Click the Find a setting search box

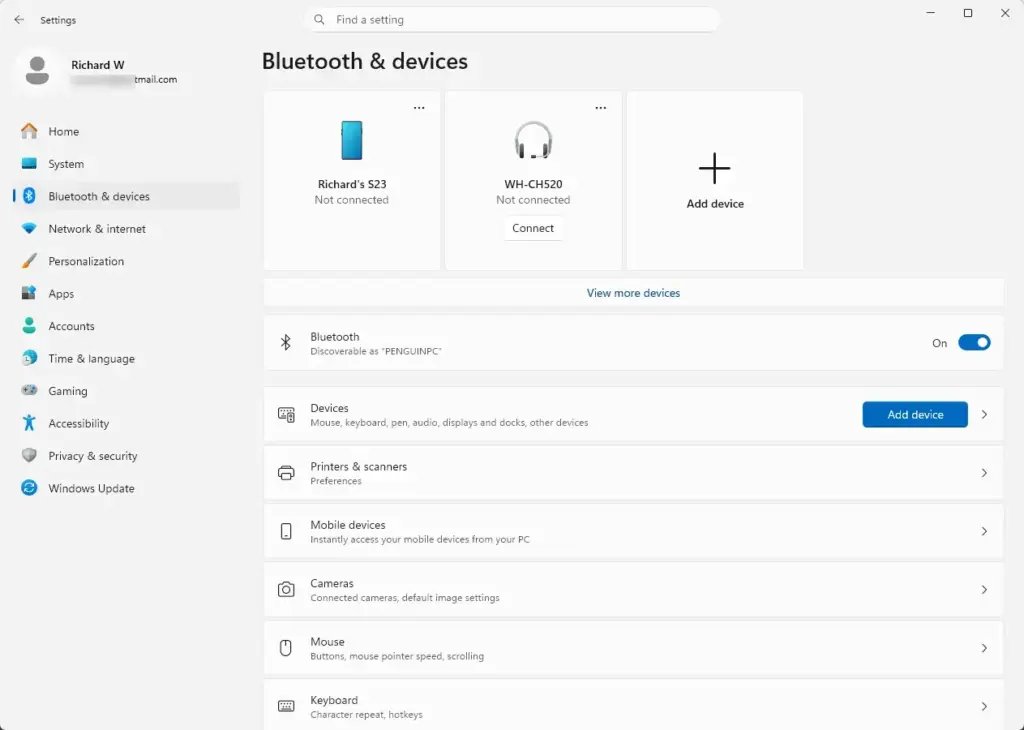512,20
